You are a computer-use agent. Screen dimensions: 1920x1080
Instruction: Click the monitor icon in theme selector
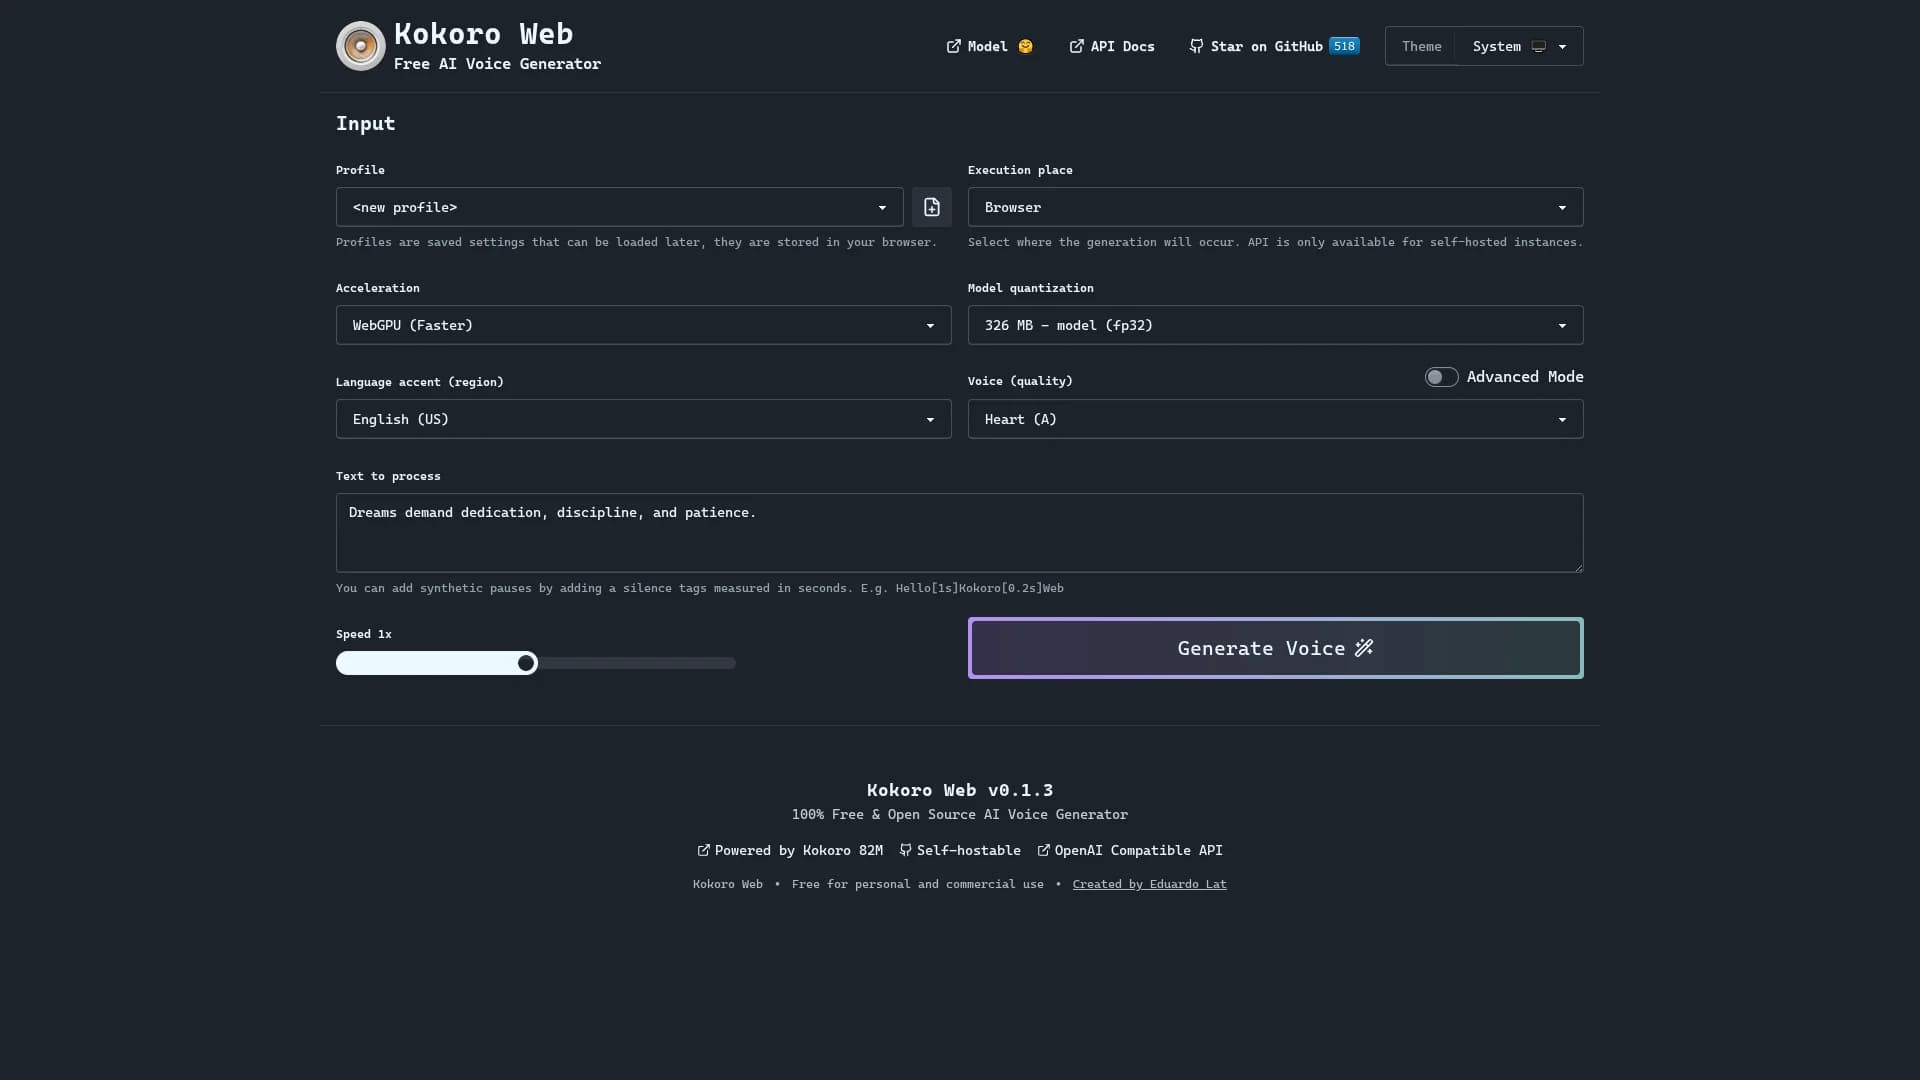1539,46
